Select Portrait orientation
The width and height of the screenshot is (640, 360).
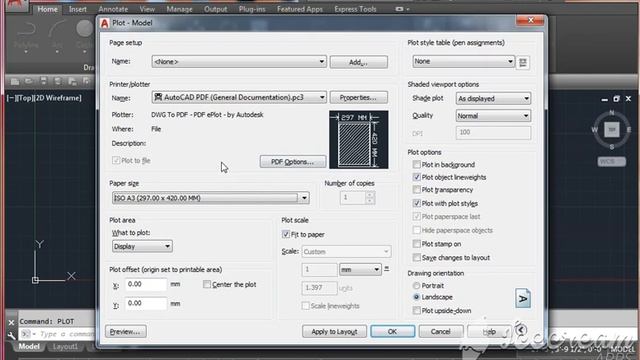416,285
